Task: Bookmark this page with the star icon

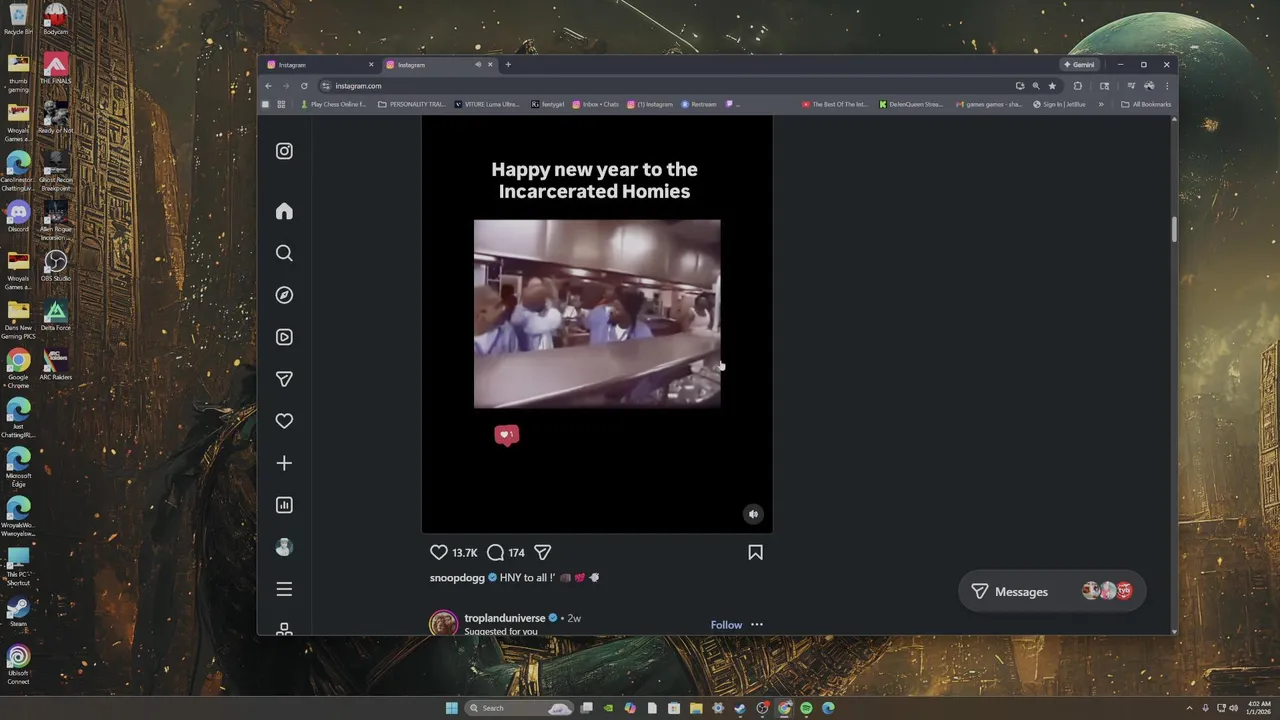Action: tap(1052, 86)
